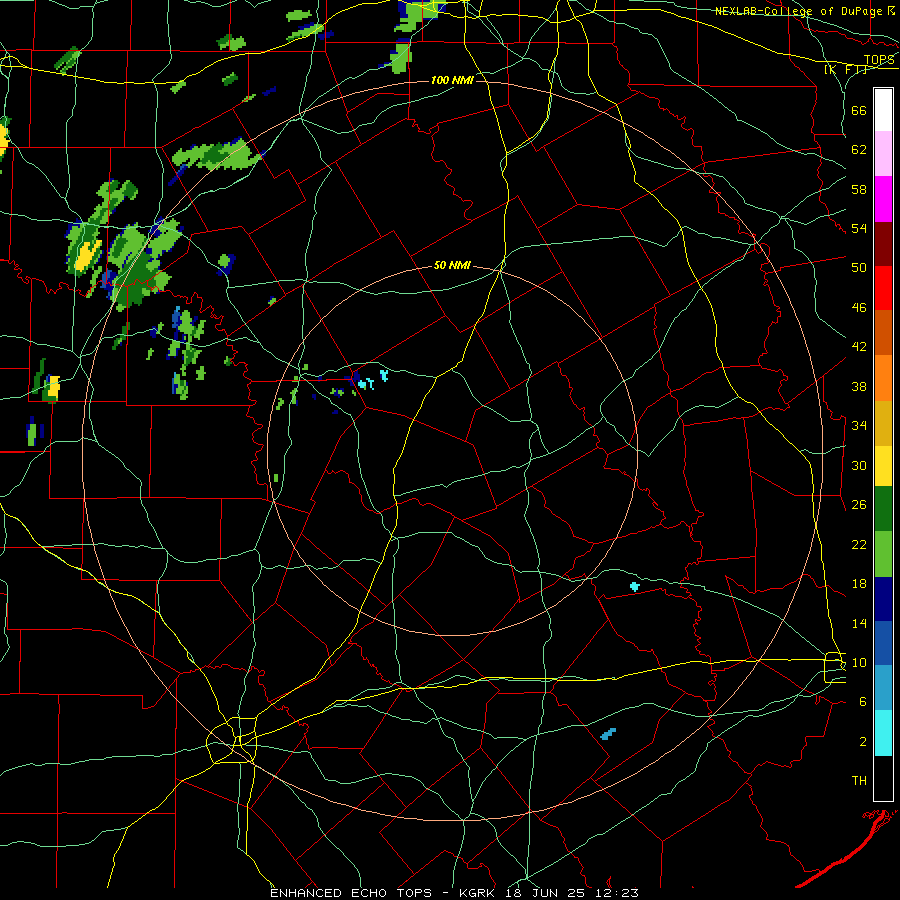
Task: Click the legend value 46
Action: [859, 308]
